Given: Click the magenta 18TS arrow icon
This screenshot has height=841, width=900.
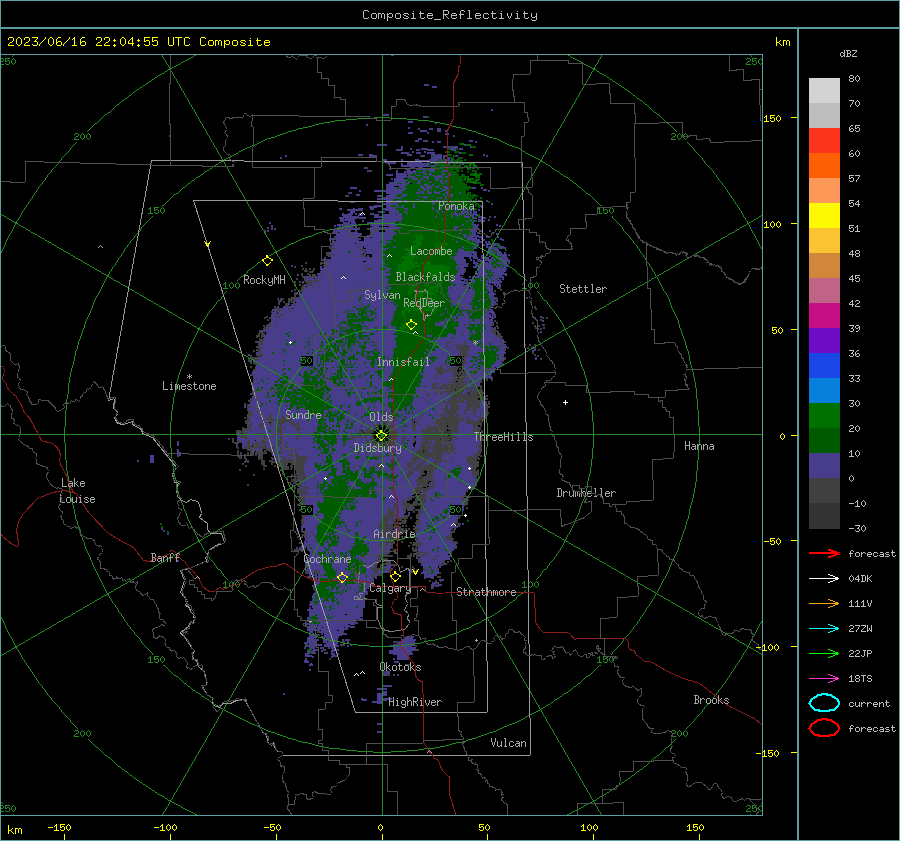Looking at the screenshot, I should (824, 679).
